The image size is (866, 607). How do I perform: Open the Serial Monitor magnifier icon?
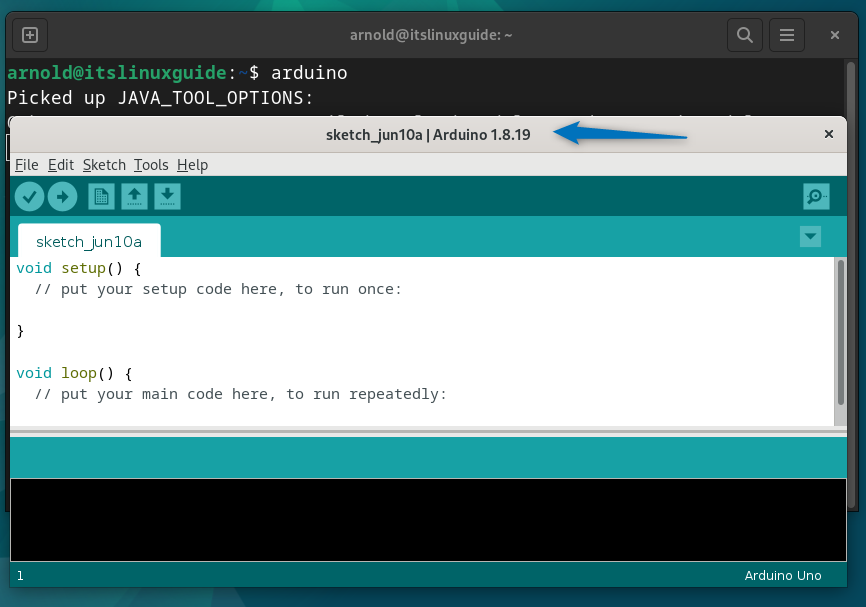tap(816, 196)
